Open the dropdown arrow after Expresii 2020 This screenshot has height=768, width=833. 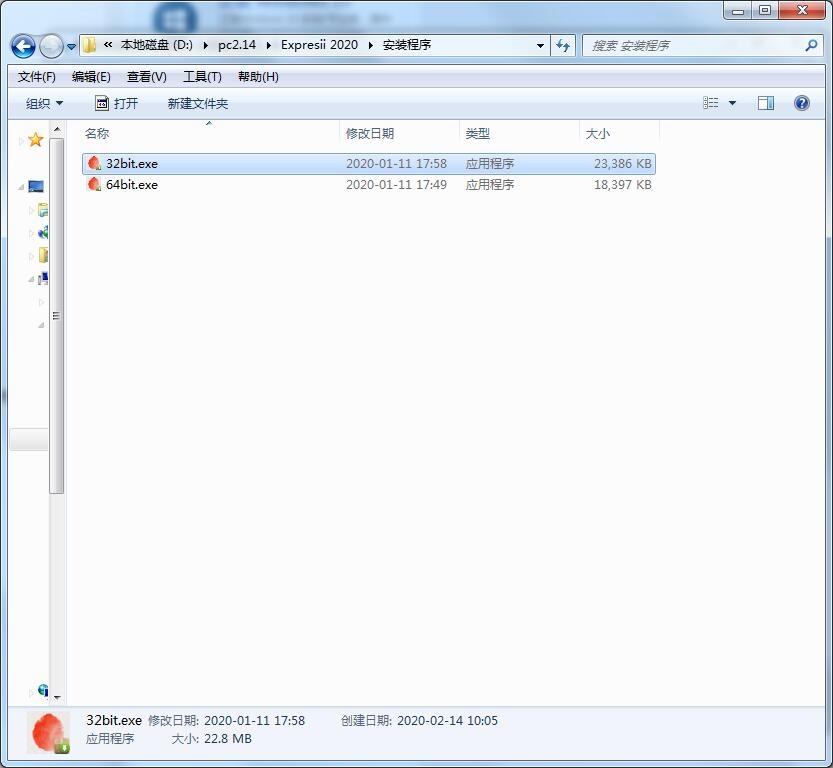point(371,46)
